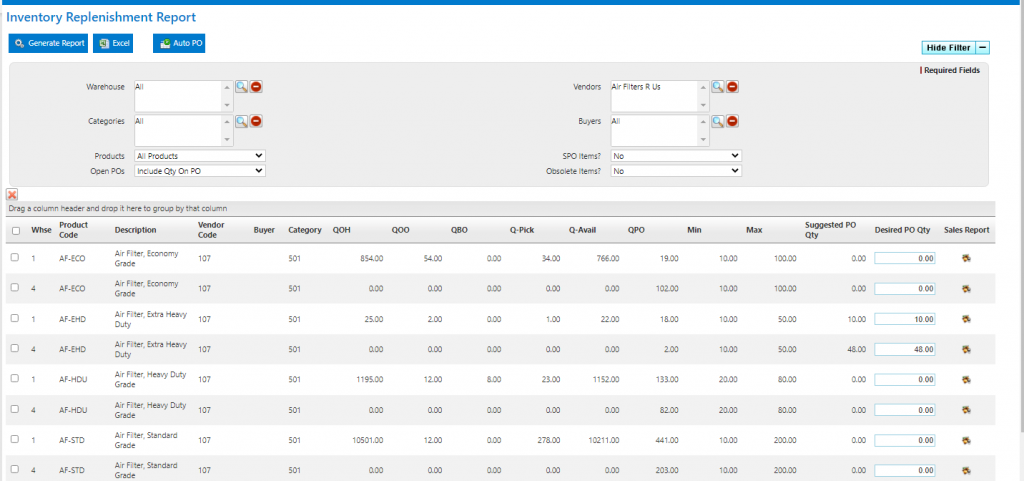Check the AF-STD warehouse 4 row
Viewport: 1024px width, 481px height.
pyautogui.click(x=15, y=469)
